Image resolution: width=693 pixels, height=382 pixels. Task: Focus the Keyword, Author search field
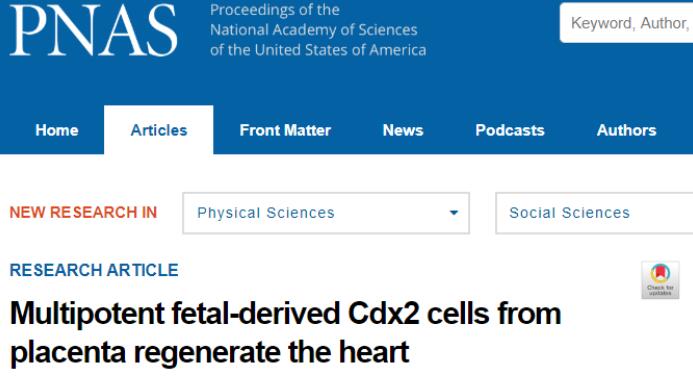tap(626, 23)
